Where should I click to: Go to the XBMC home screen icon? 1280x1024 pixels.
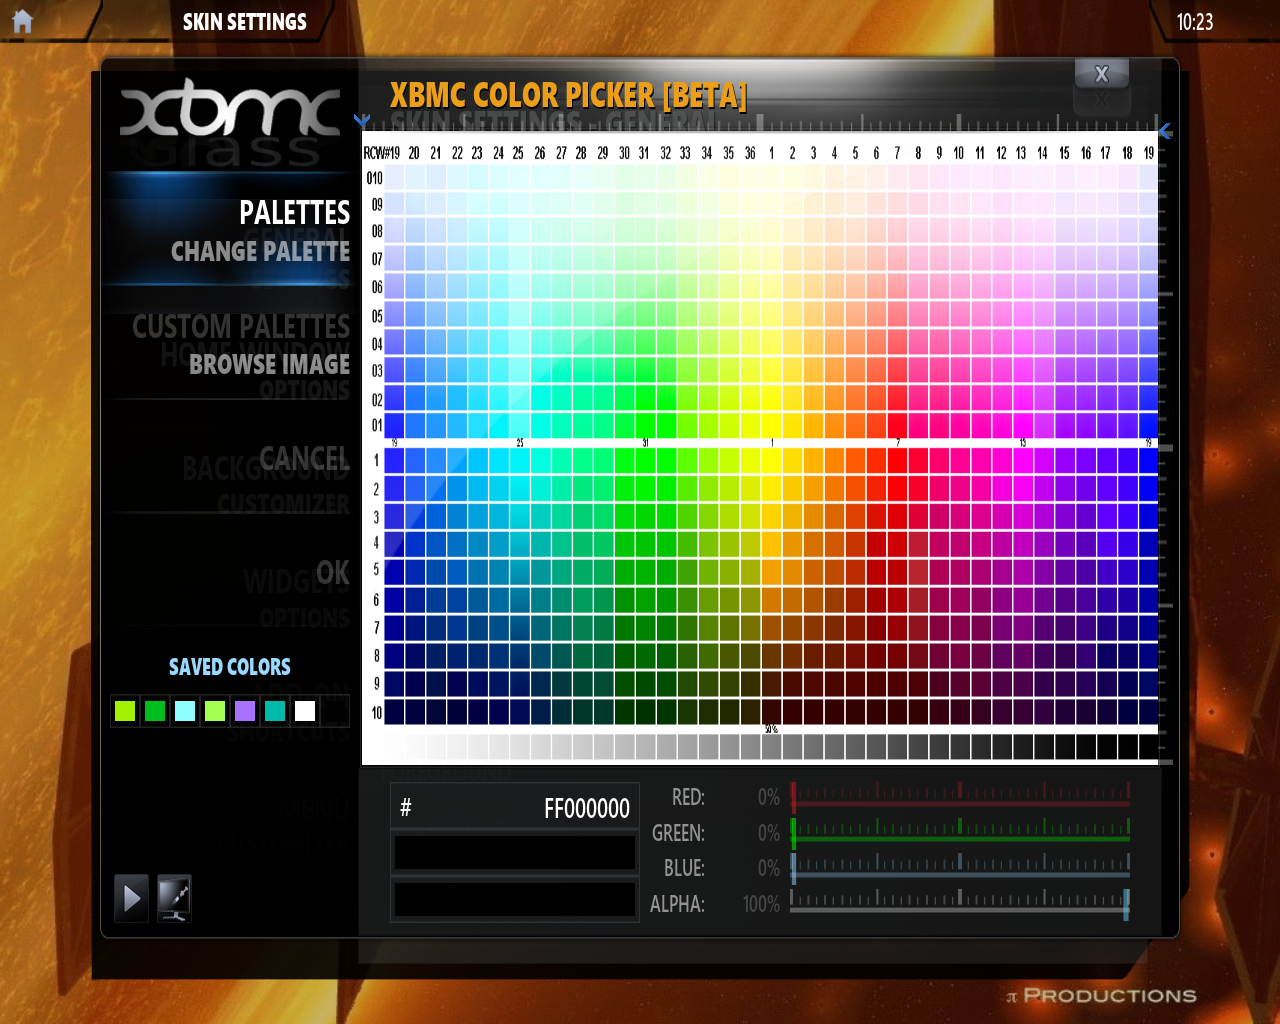pos(22,21)
